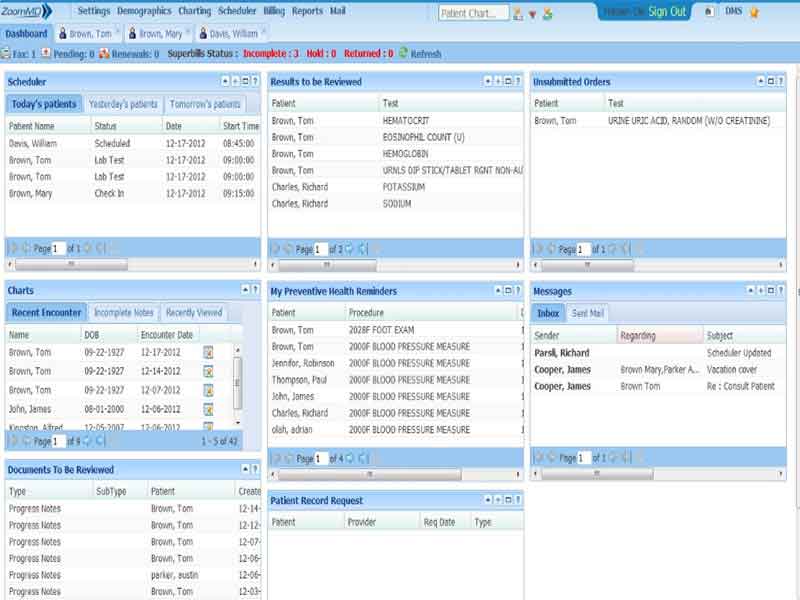The width and height of the screenshot is (800, 600).
Task: Click the DMS favorites star icon
Action: click(754, 12)
